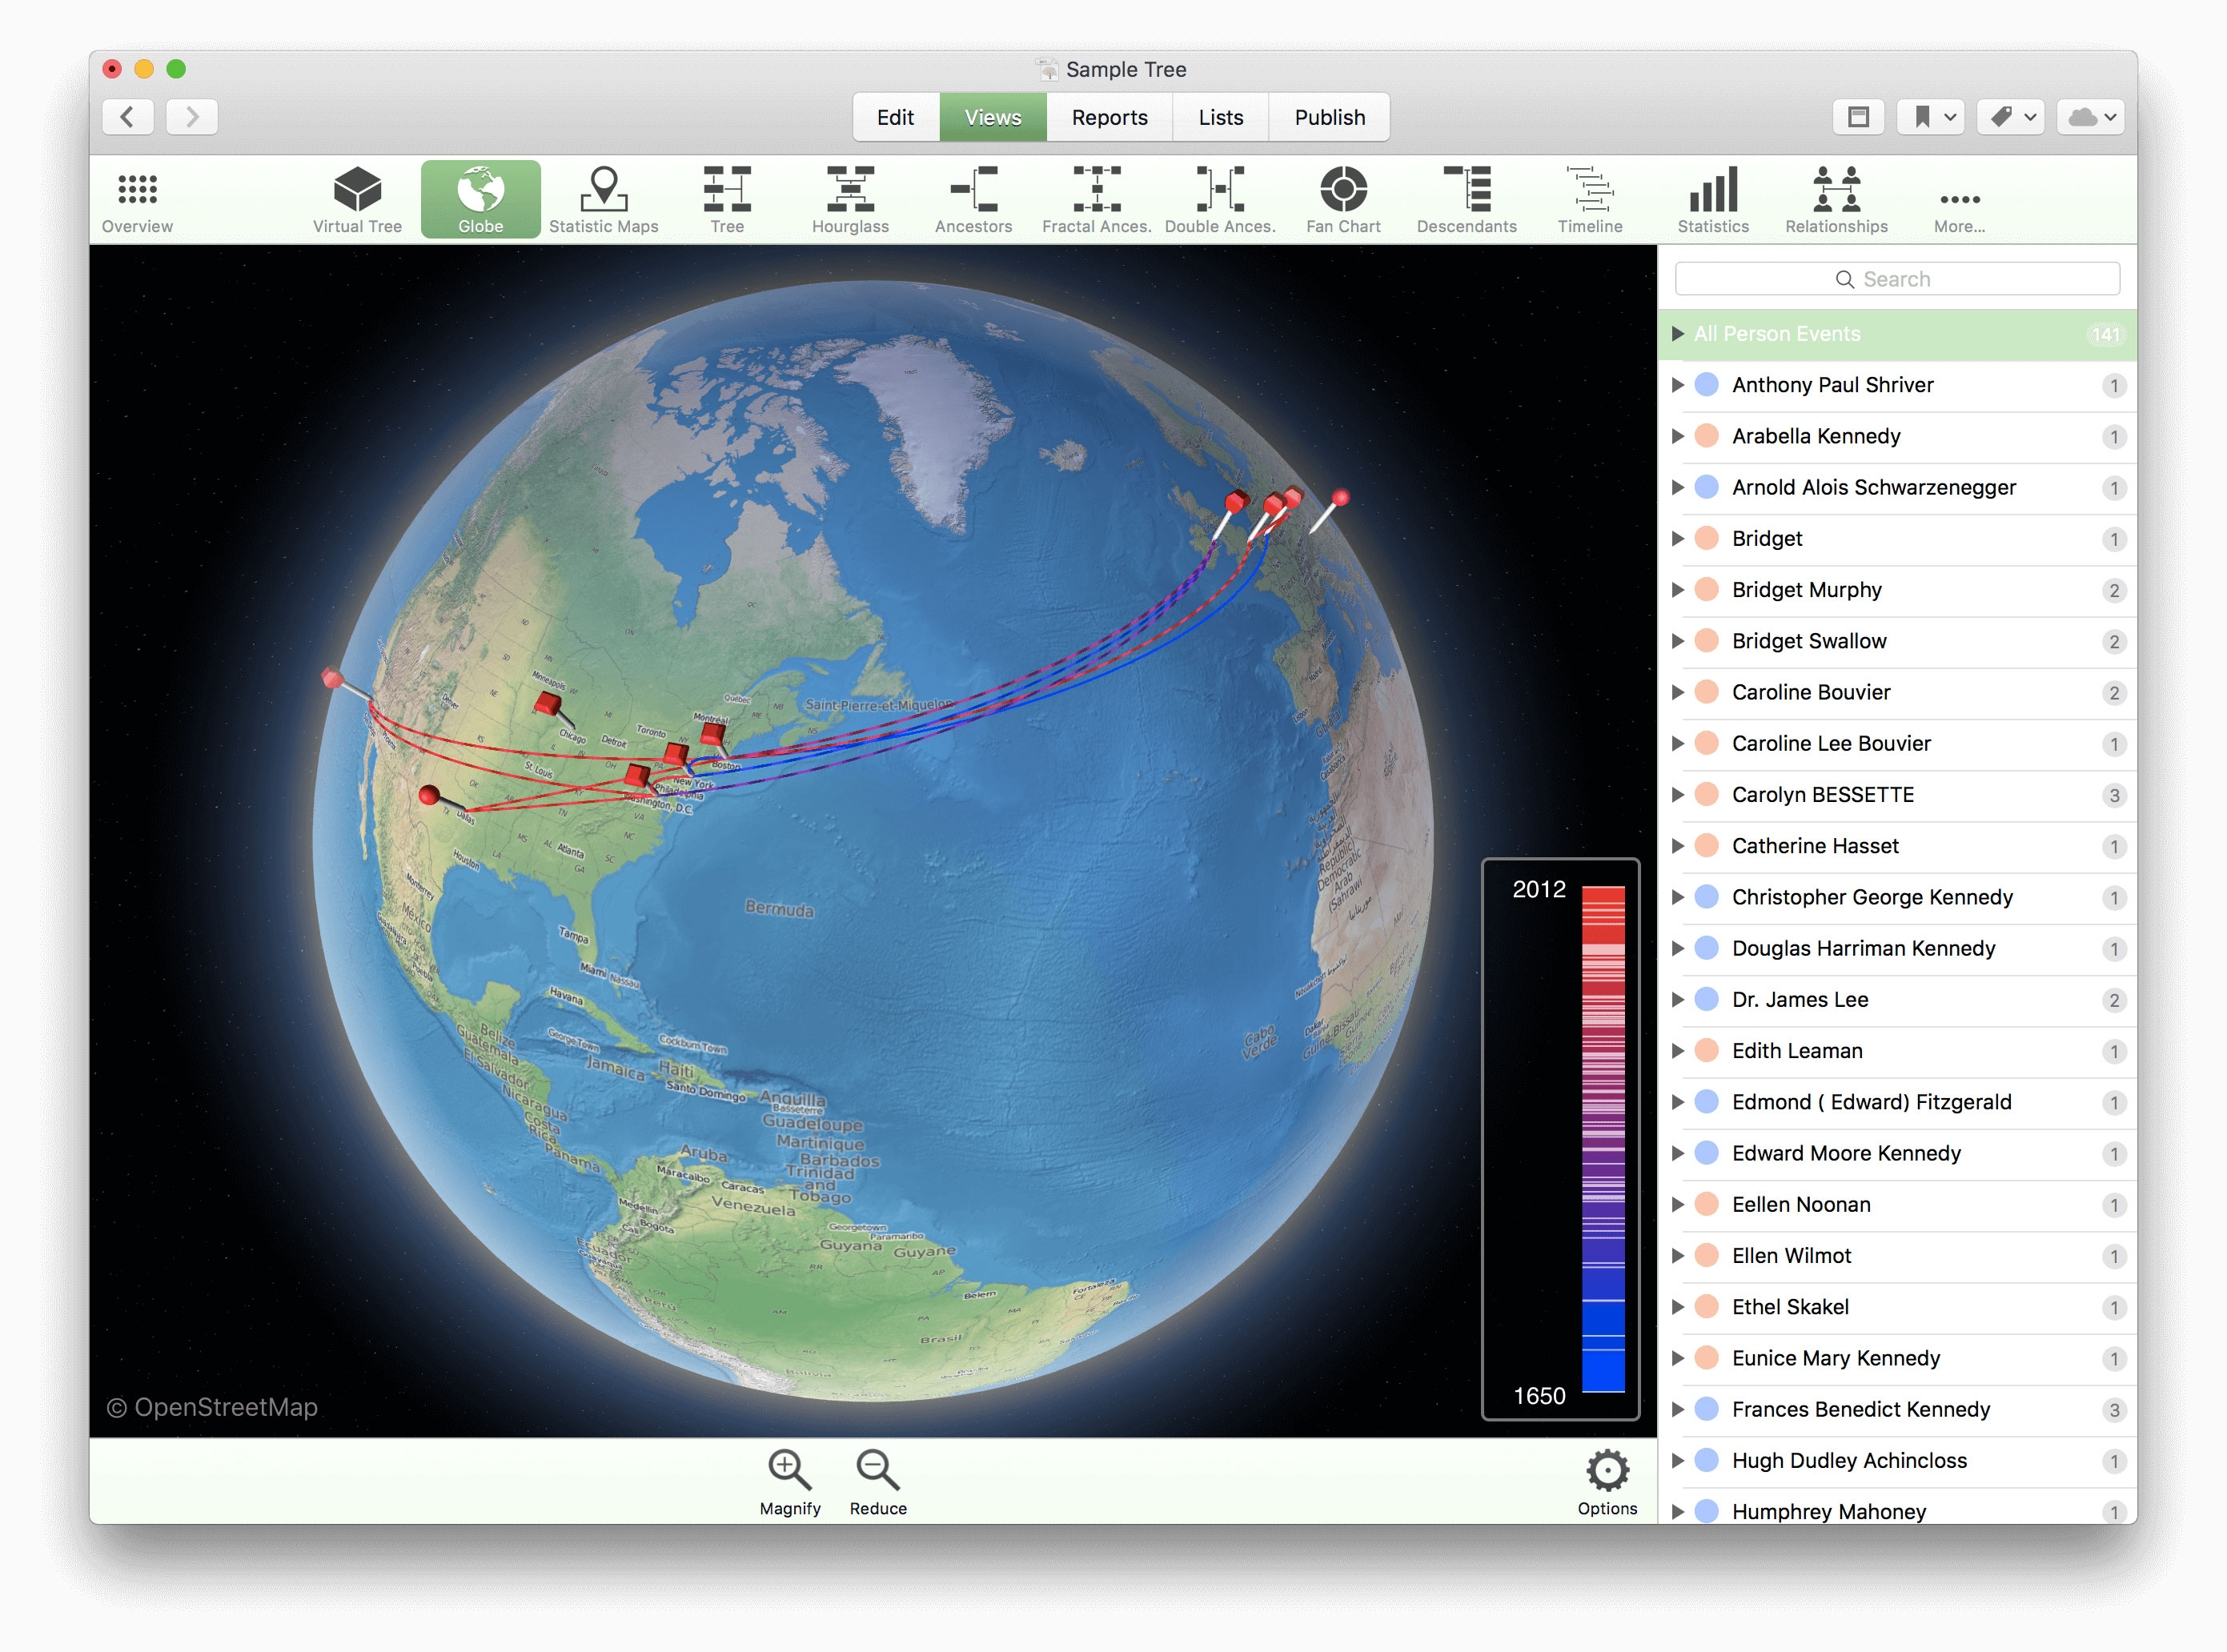Switch to the Reports tab
Image resolution: width=2227 pixels, height=1652 pixels.
(1108, 117)
